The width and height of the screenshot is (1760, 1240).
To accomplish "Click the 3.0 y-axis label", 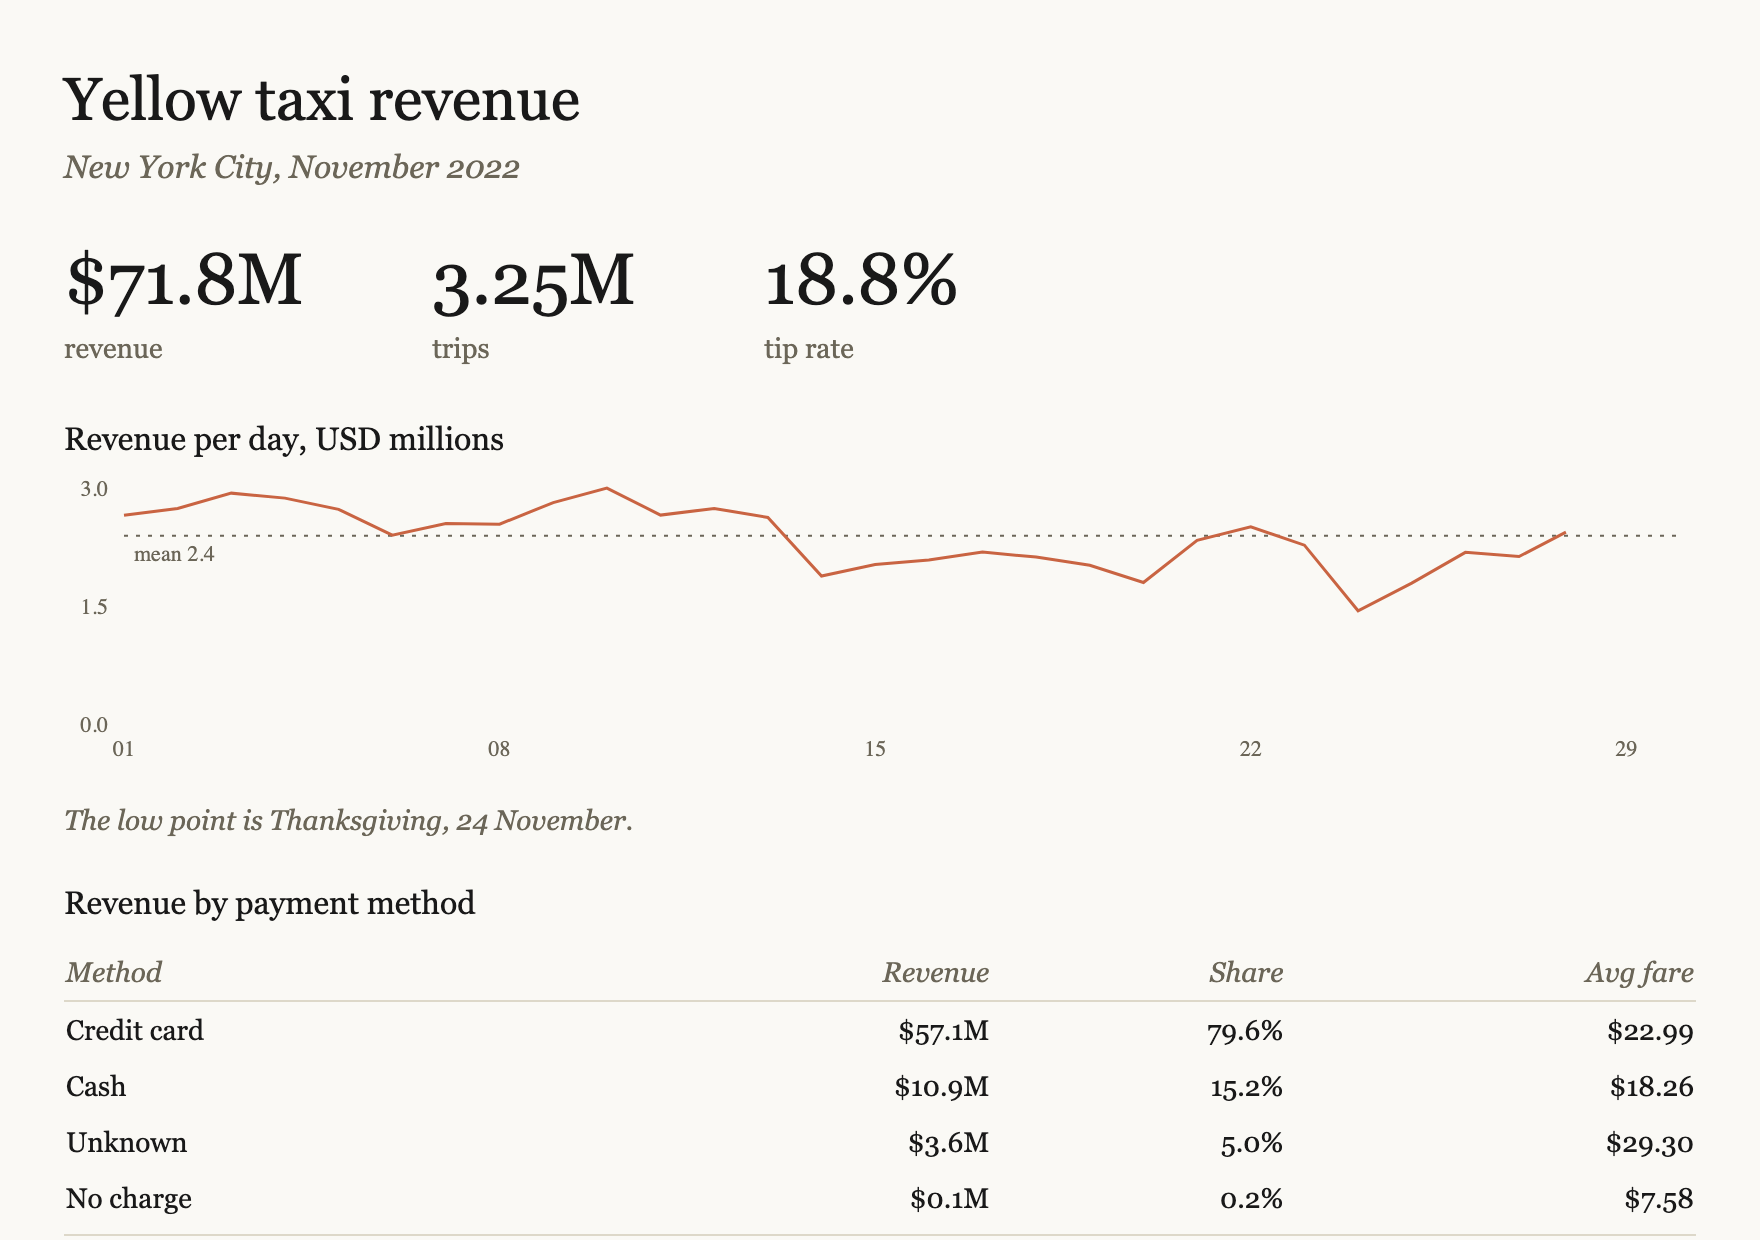I will tap(94, 489).
